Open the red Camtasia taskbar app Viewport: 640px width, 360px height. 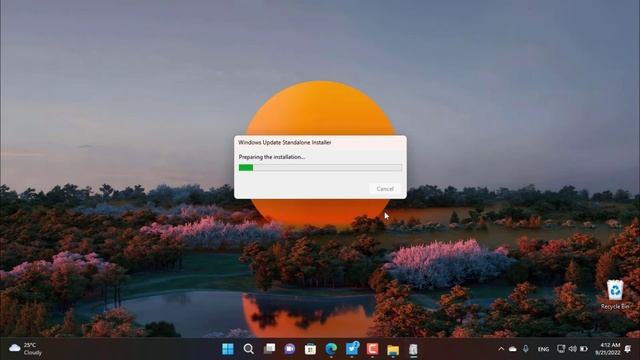[x=372, y=349]
